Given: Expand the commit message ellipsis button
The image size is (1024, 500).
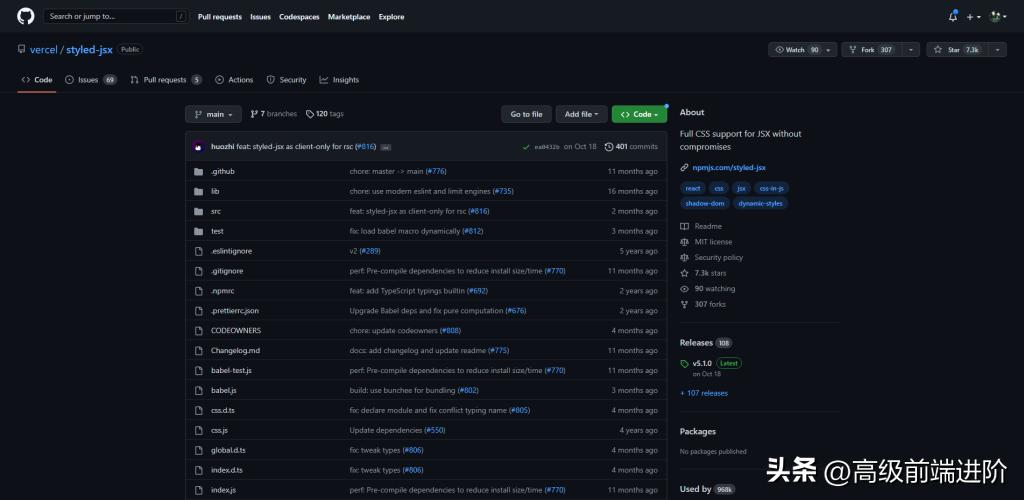Looking at the screenshot, I should 386,147.
